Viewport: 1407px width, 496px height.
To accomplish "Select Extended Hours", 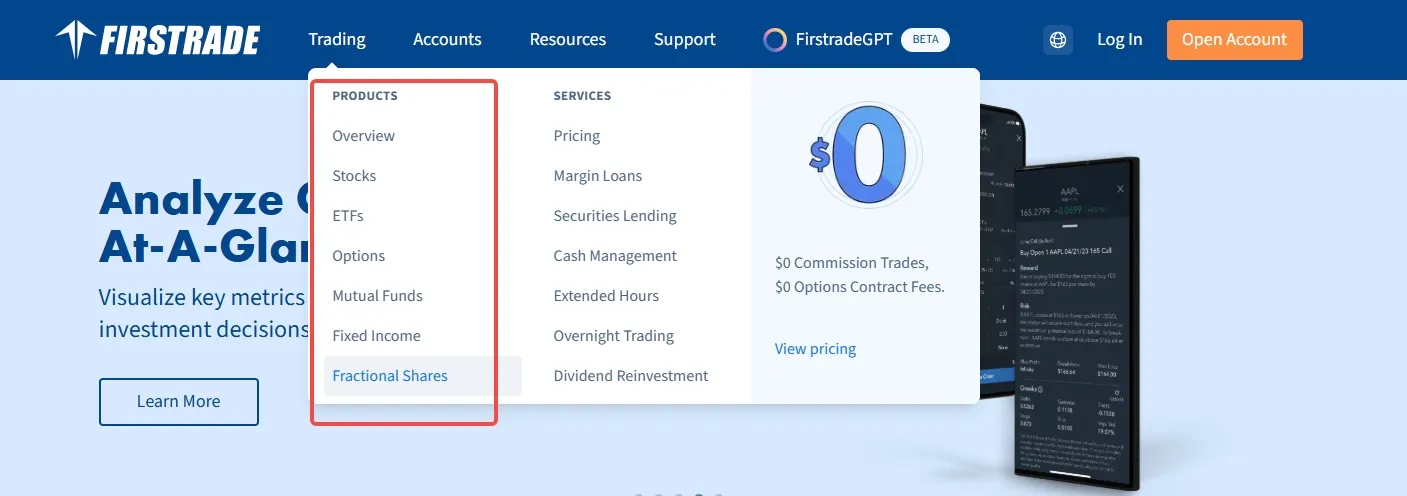I will click(606, 296).
